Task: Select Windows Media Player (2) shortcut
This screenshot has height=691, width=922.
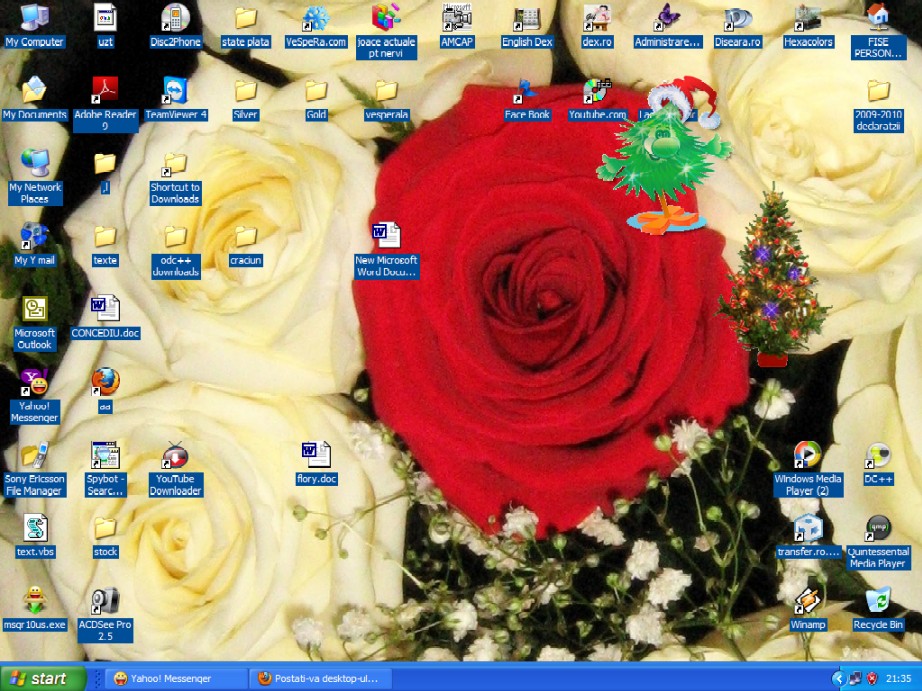Action: [808, 456]
